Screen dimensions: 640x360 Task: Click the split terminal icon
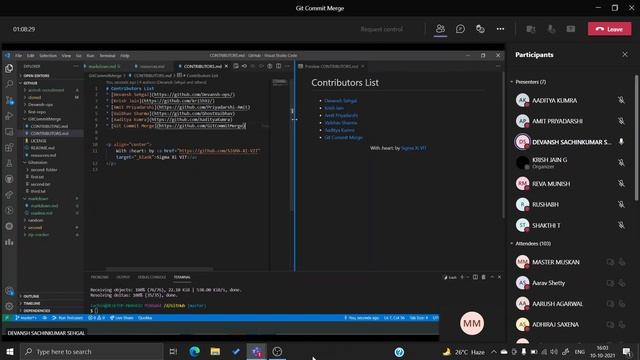point(475,277)
